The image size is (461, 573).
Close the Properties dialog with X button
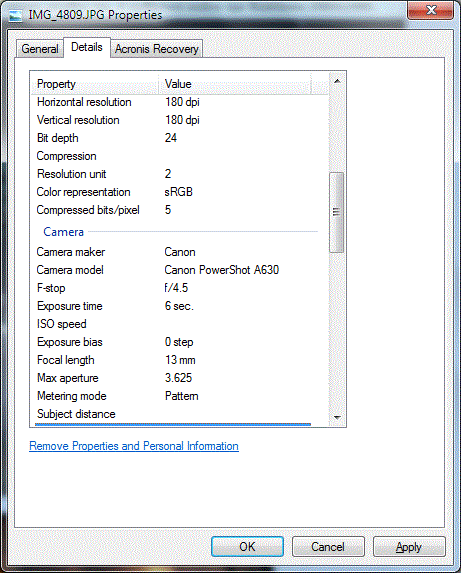pyautogui.click(x=431, y=10)
